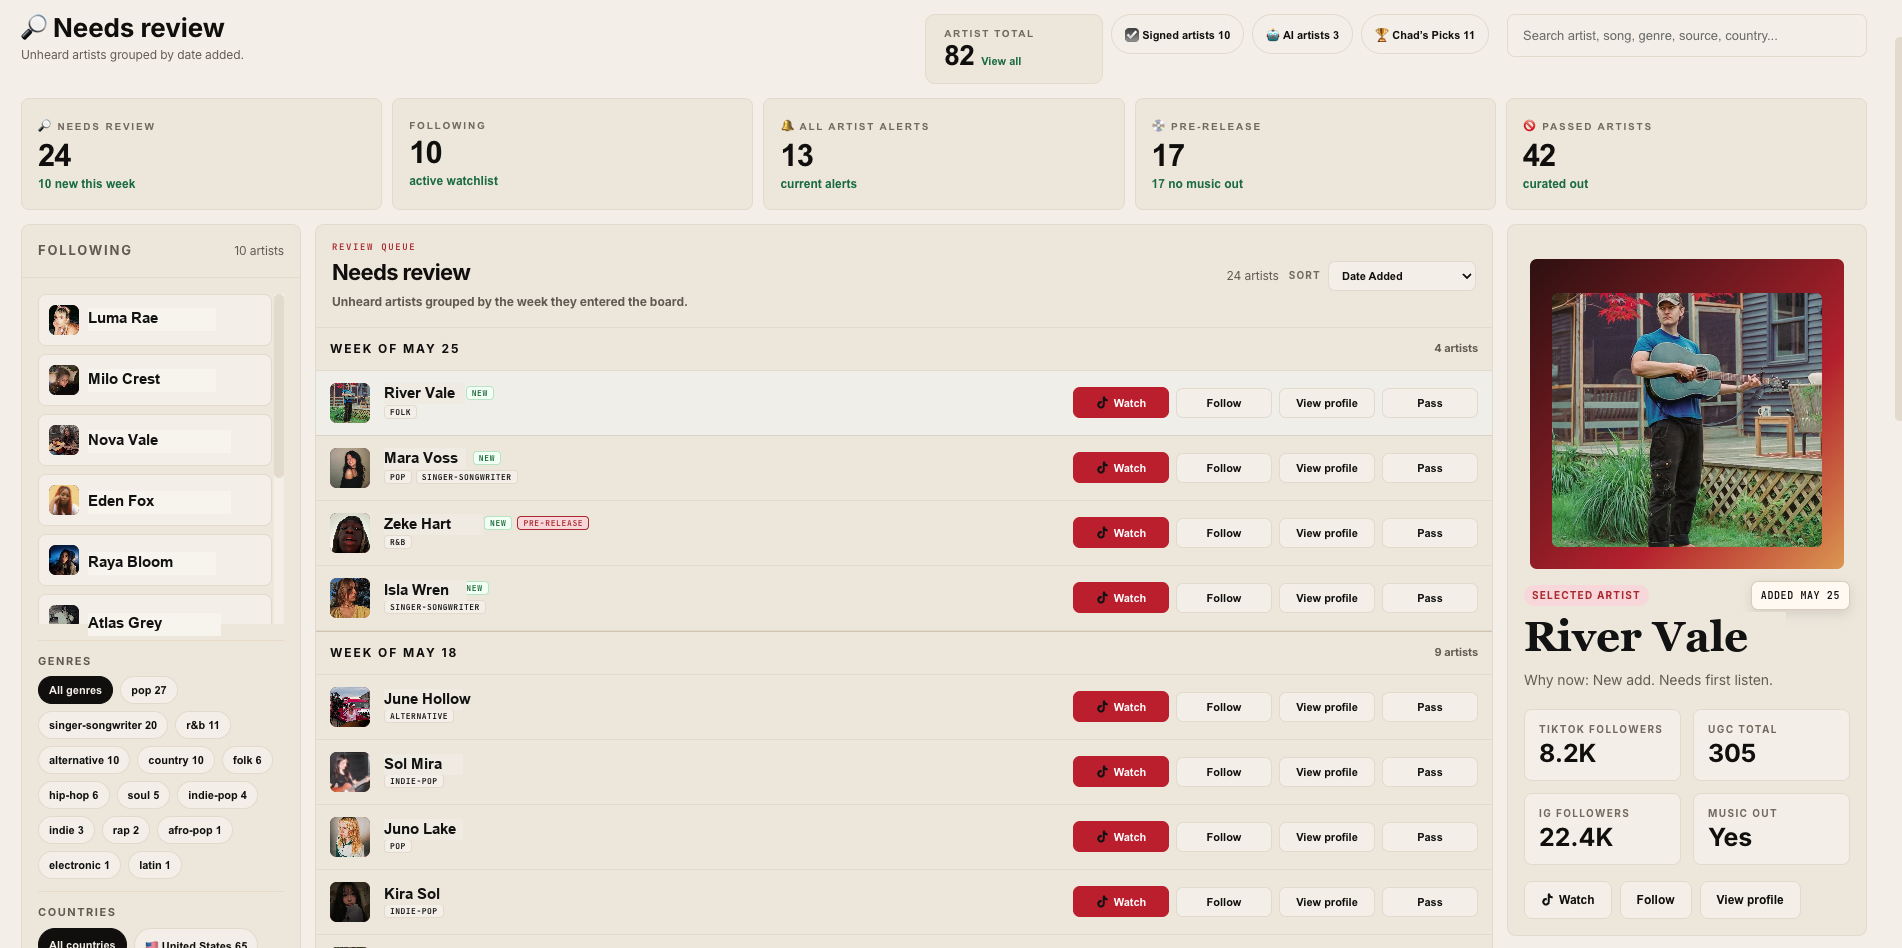The width and height of the screenshot is (1902, 948).
Task: Open the Date Added sort dropdown
Action: [x=1402, y=276]
